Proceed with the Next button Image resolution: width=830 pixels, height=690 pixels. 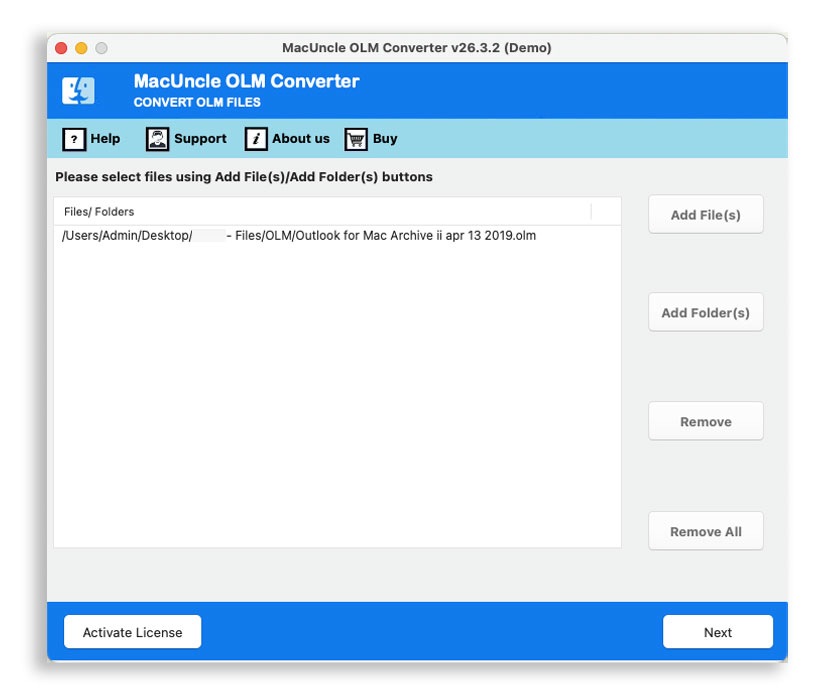(718, 632)
